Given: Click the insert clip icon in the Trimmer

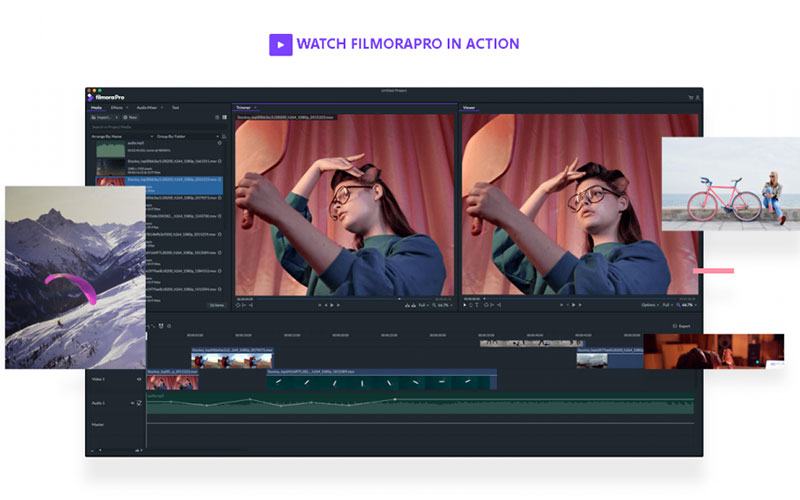Looking at the screenshot, I should (407, 305).
